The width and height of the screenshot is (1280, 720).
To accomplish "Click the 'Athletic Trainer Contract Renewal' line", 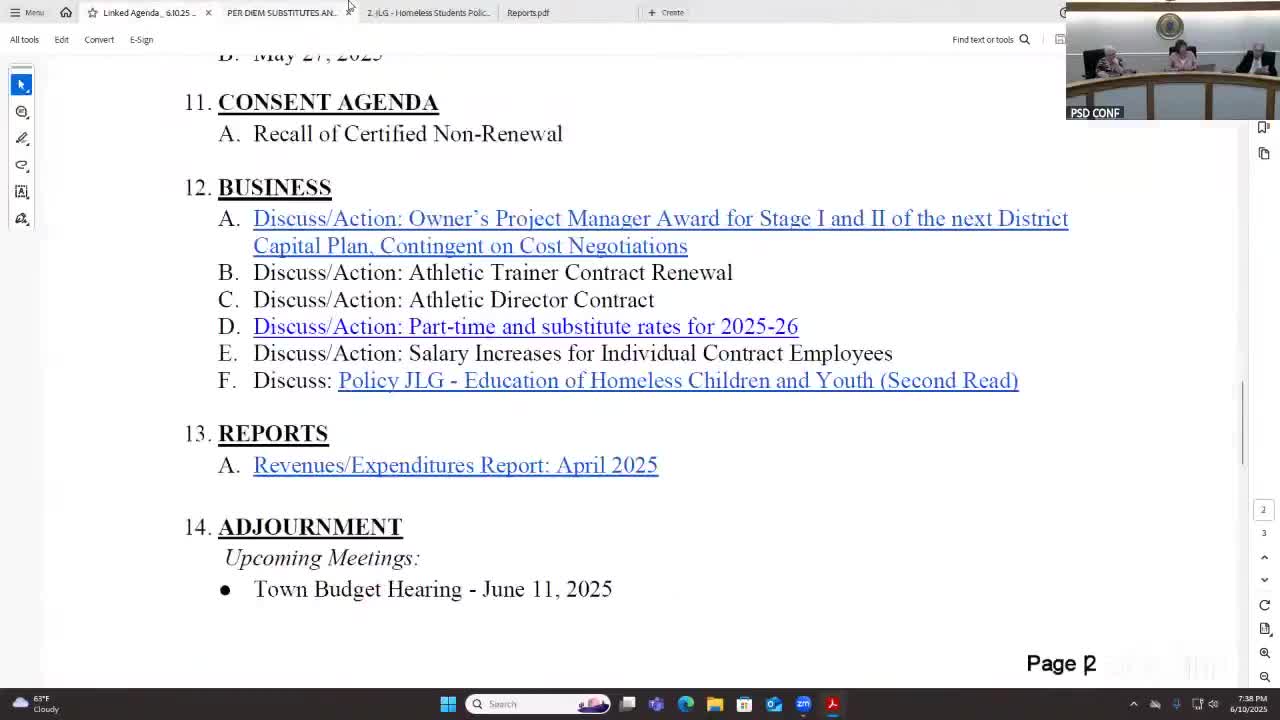I will point(492,273).
